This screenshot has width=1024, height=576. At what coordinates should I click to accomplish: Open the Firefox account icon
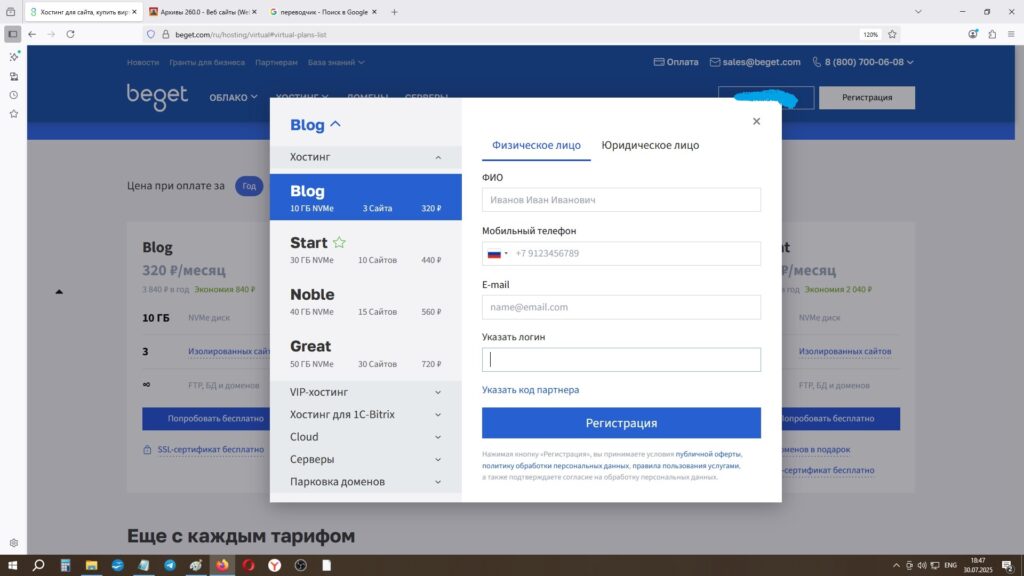973,34
